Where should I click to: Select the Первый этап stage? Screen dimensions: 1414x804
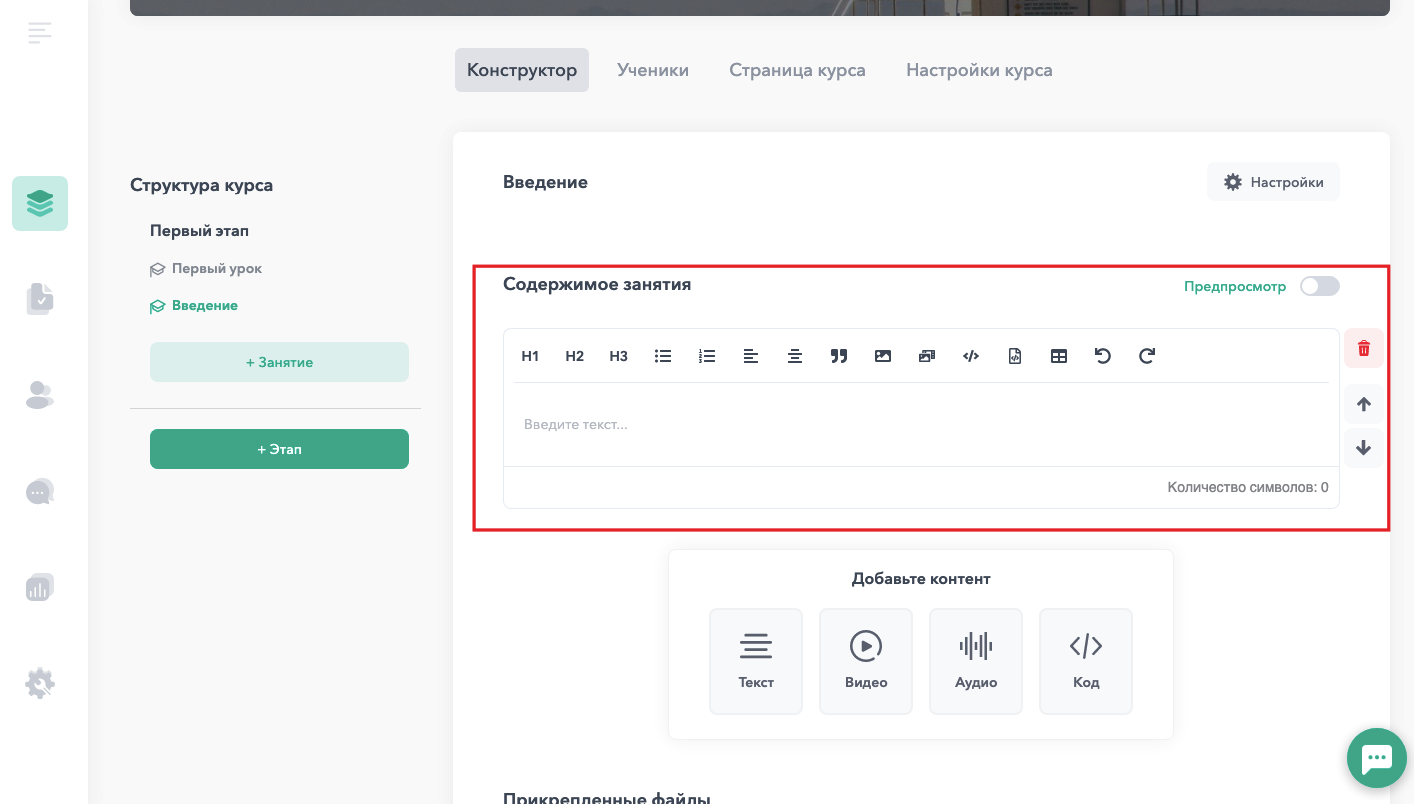coord(199,231)
